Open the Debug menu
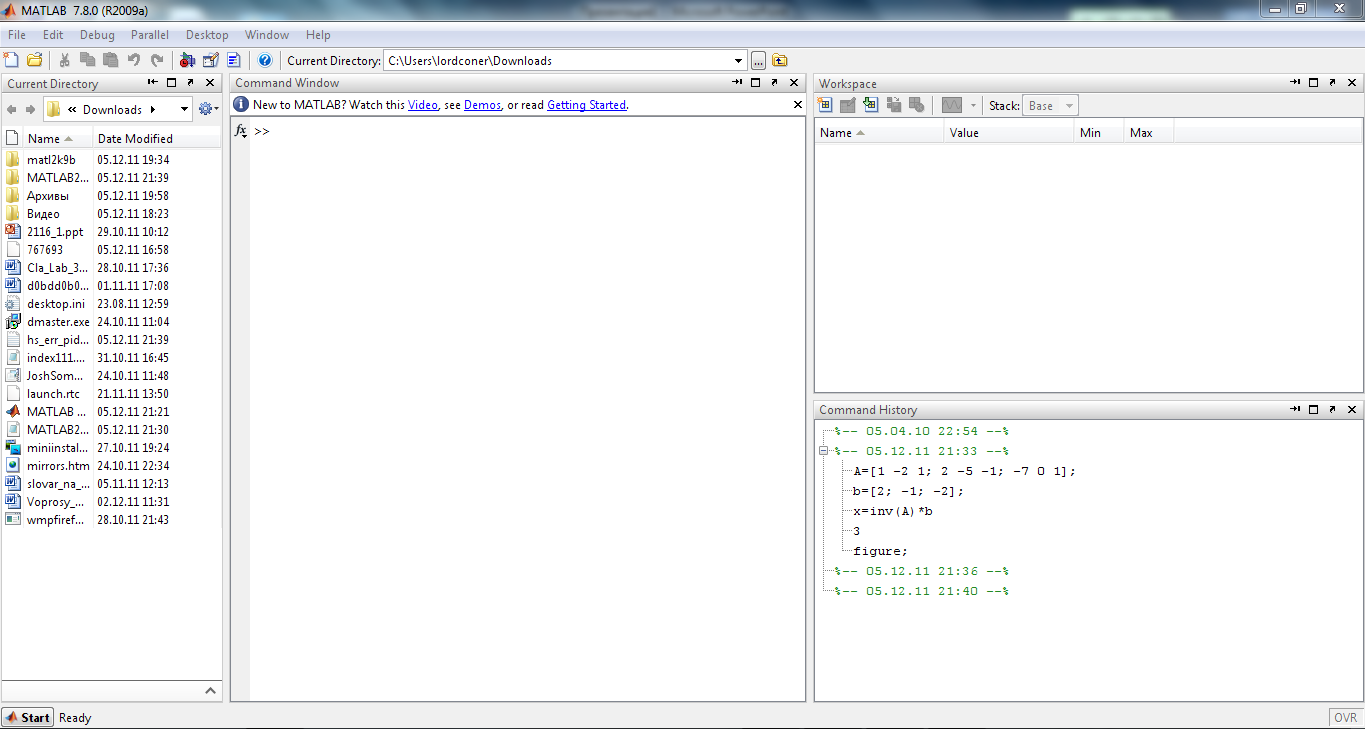The width and height of the screenshot is (1365, 729). (97, 35)
